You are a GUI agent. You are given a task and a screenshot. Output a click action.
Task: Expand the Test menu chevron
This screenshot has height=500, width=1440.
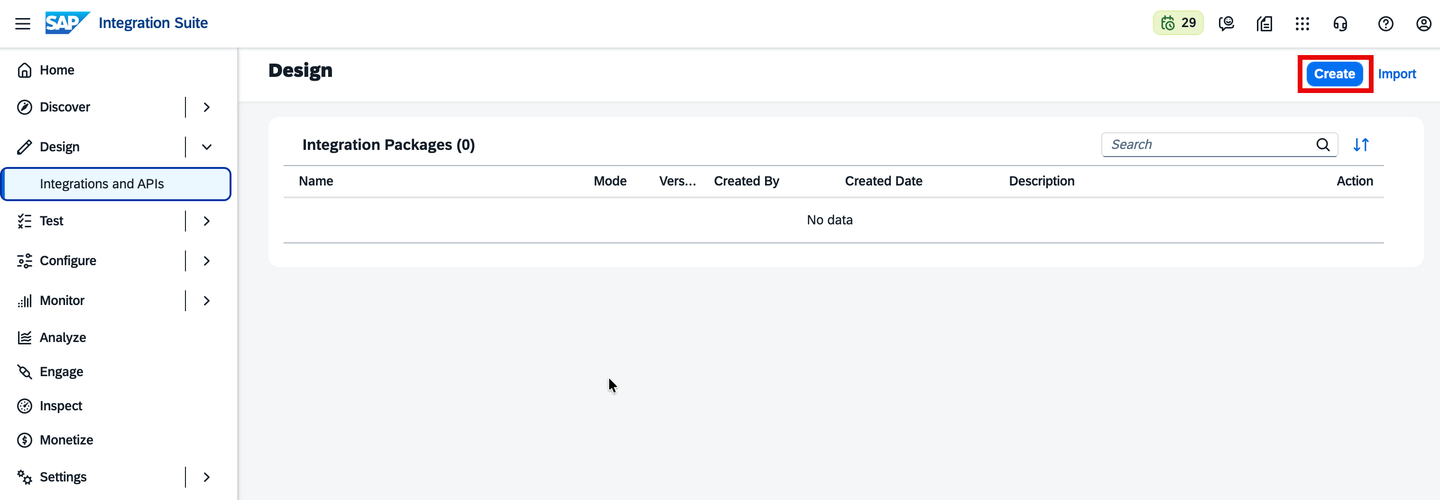(207, 221)
